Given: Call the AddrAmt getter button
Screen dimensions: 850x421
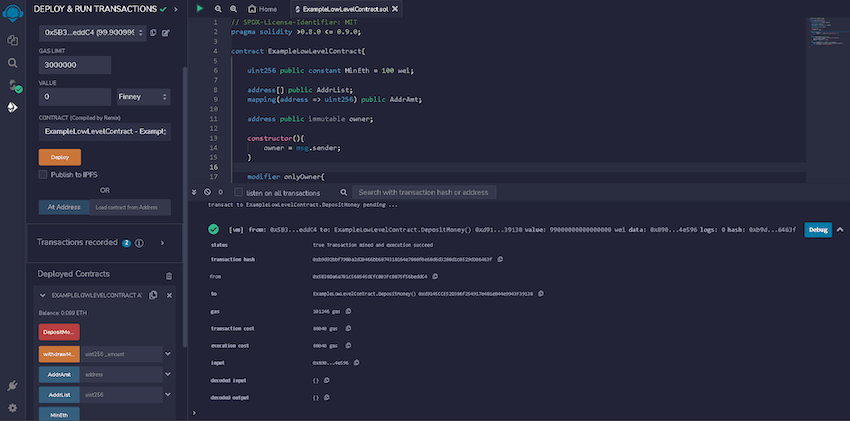Looking at the screenshot, I should click(x=59, y=374).
